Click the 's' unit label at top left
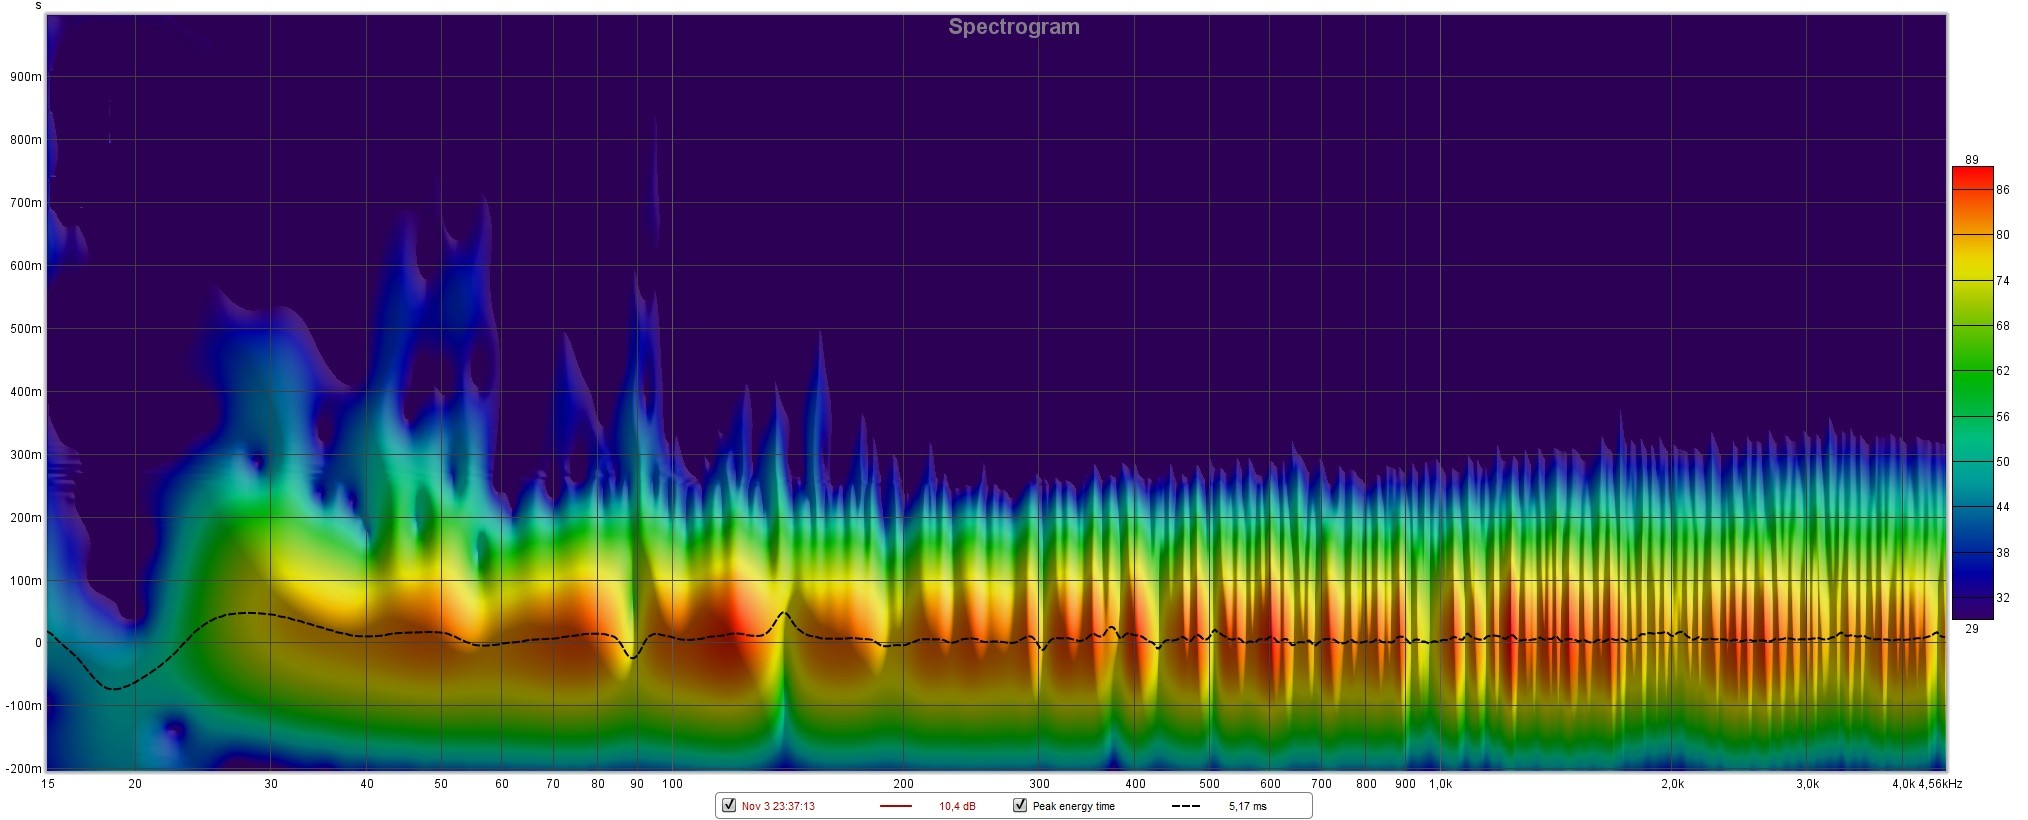The width and height of the screenshot is (2028, 820). pyautogui.click(x=38, y=6)
